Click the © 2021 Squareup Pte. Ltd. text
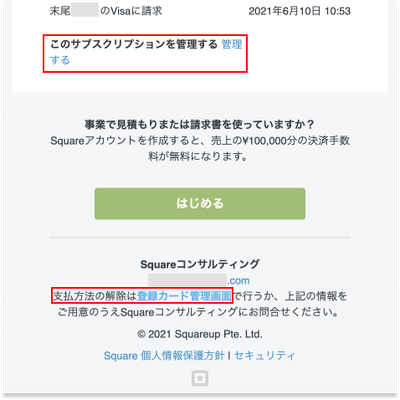Screen dimensions: 400x400 point(200,334)
